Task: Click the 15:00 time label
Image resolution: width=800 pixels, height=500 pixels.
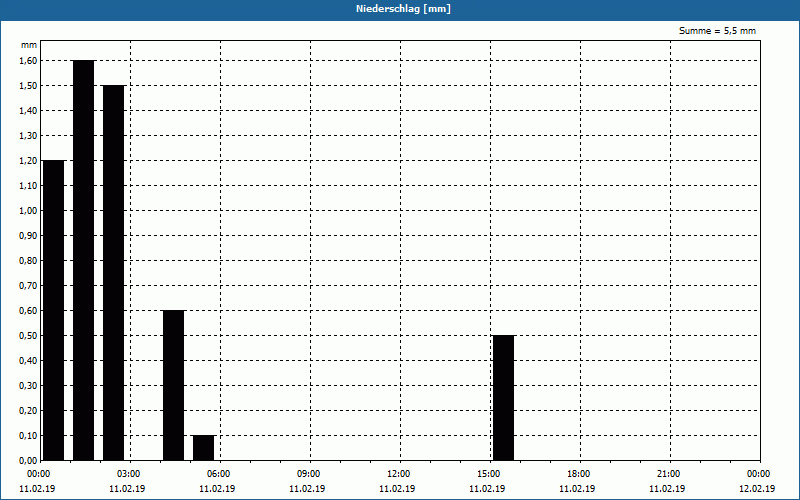Action: (489, 474)
